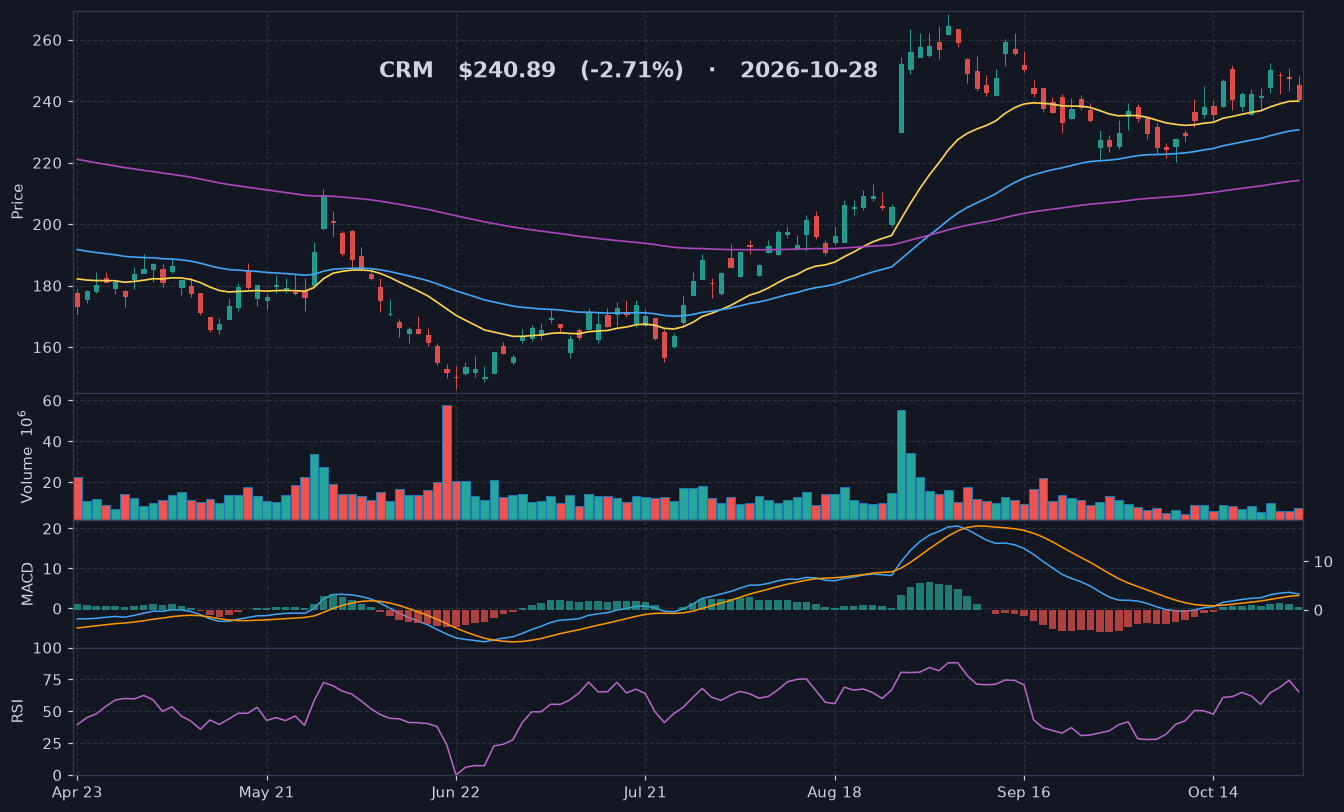Screen dimensions: 1344x812
Task: Click the Oct 14 date axis label
Action: pos(1212,792)
